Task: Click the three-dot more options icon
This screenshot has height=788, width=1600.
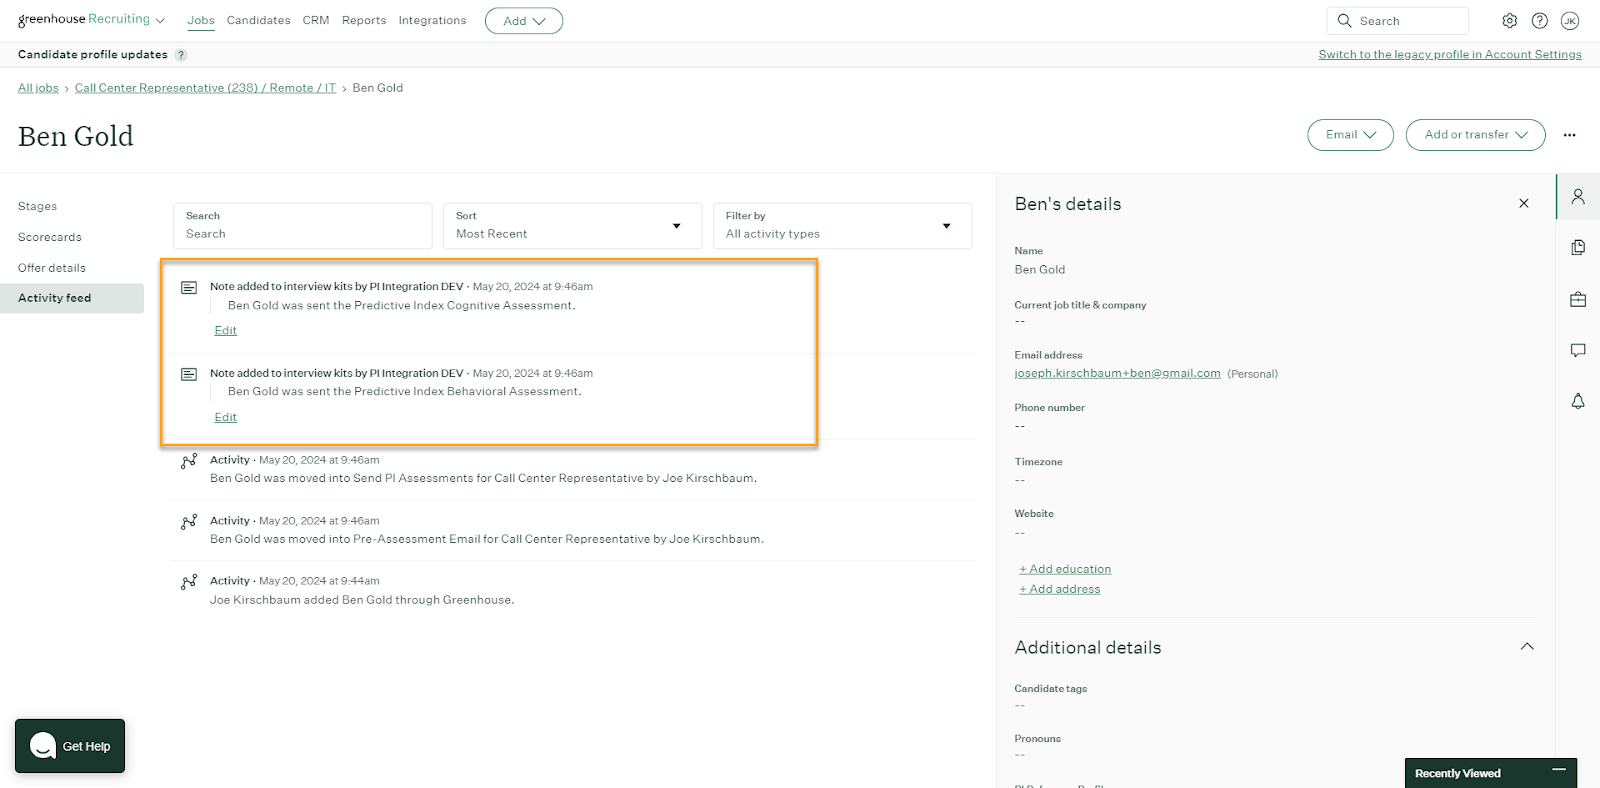Action: pos(1569,135)
